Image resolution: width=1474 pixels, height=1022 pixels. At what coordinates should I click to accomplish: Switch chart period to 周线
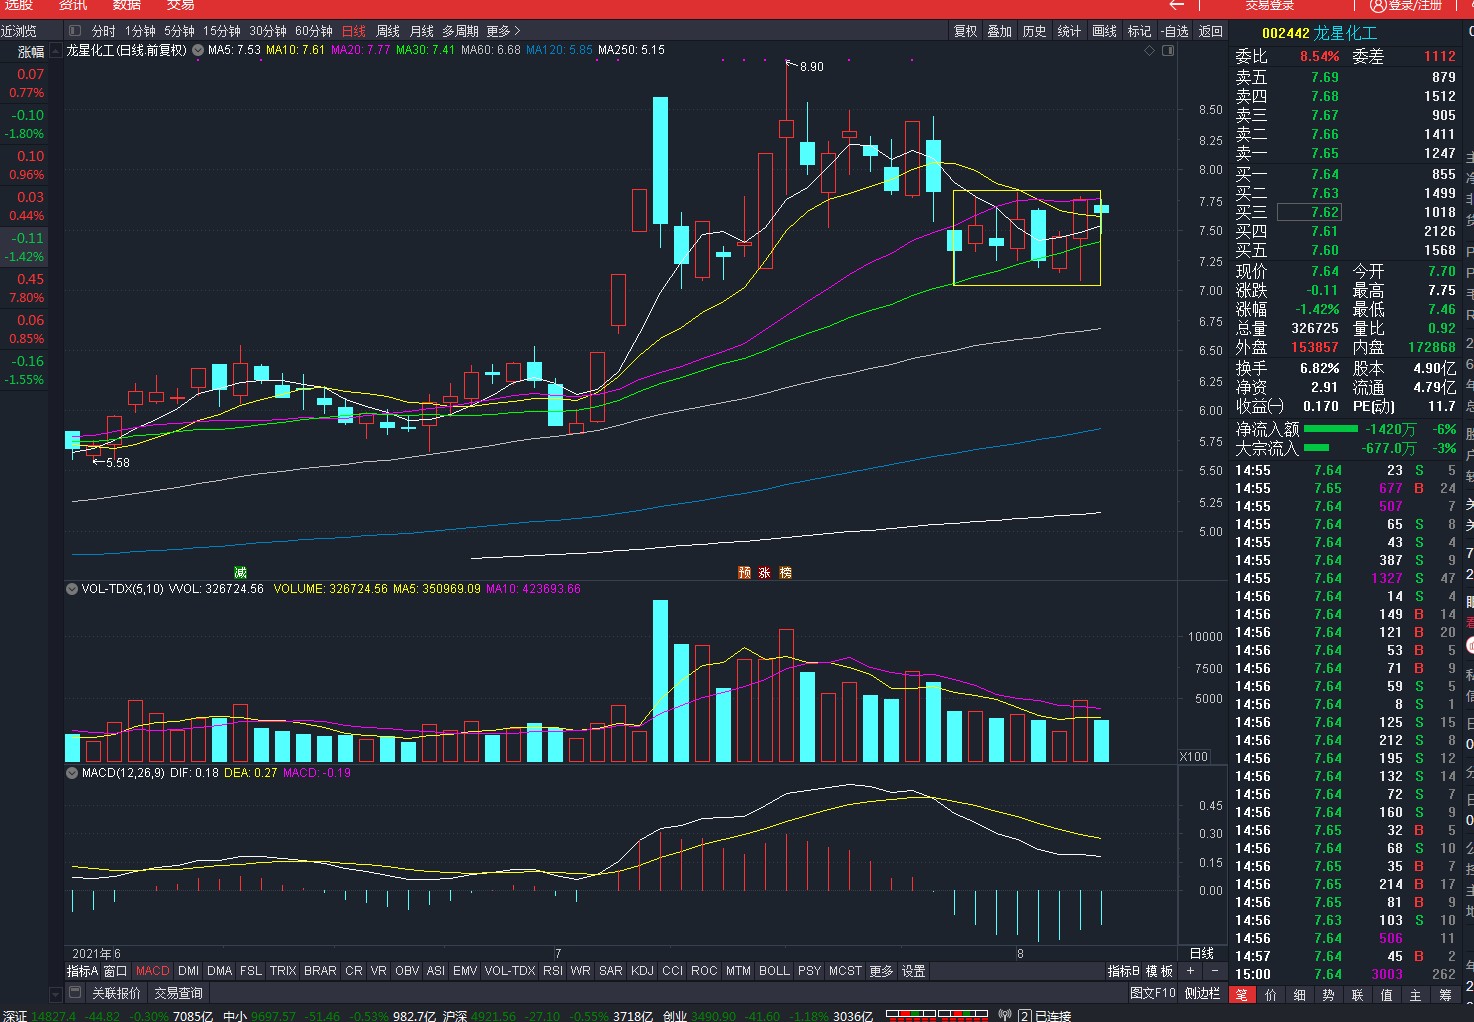388,31
